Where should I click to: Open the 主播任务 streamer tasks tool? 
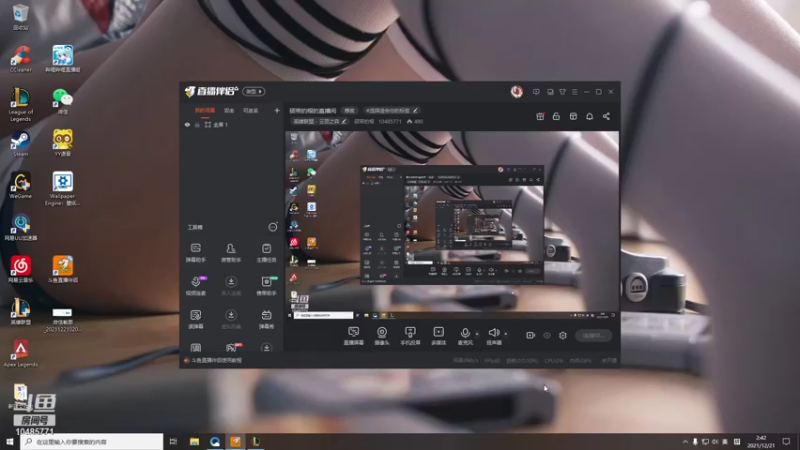pos(266,253)
